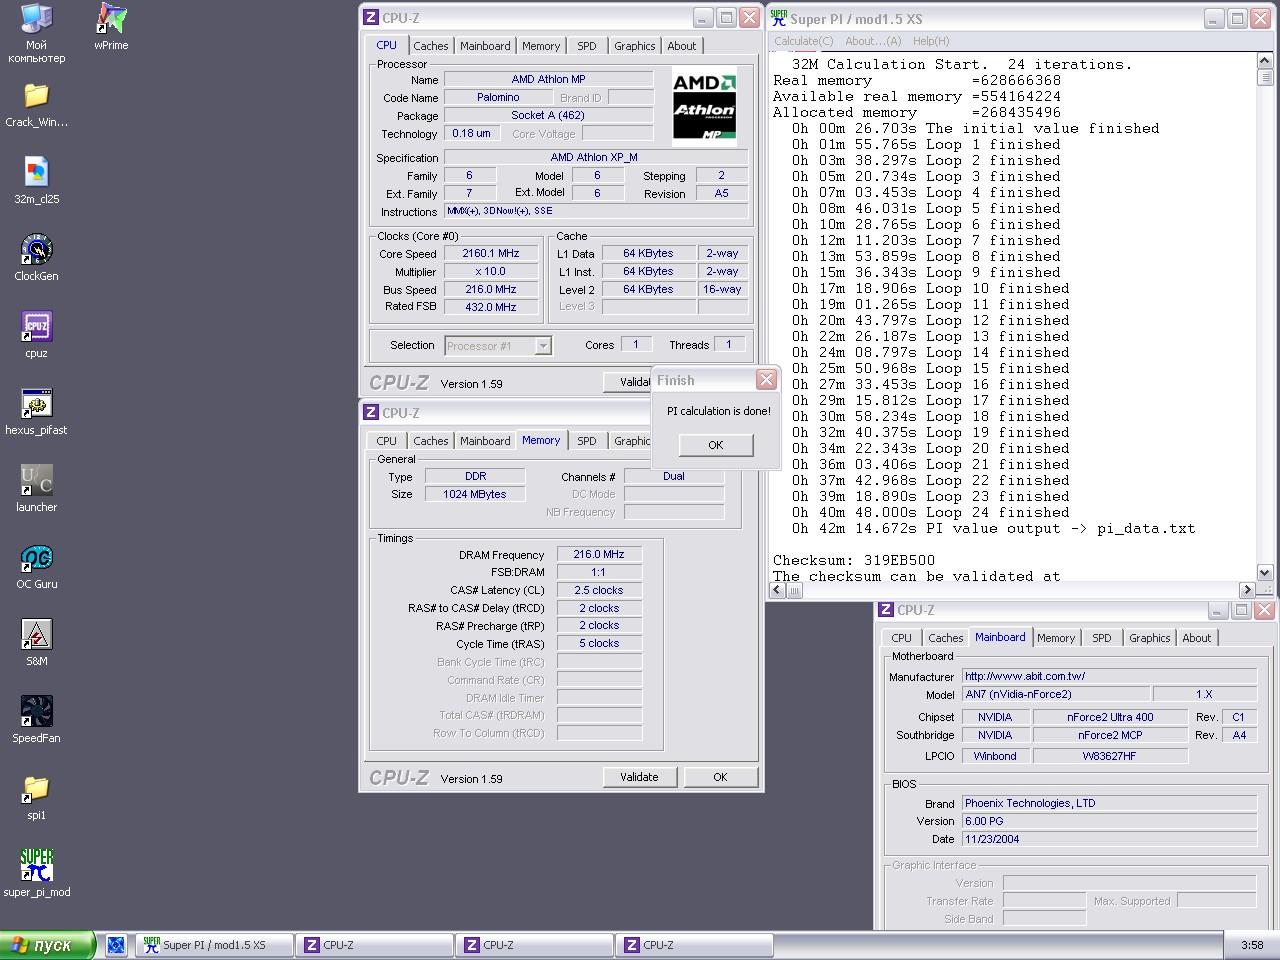Click the Core Speed 2160.1 MHz value
Screen dimensions: 1280x960
pos(490,254)
